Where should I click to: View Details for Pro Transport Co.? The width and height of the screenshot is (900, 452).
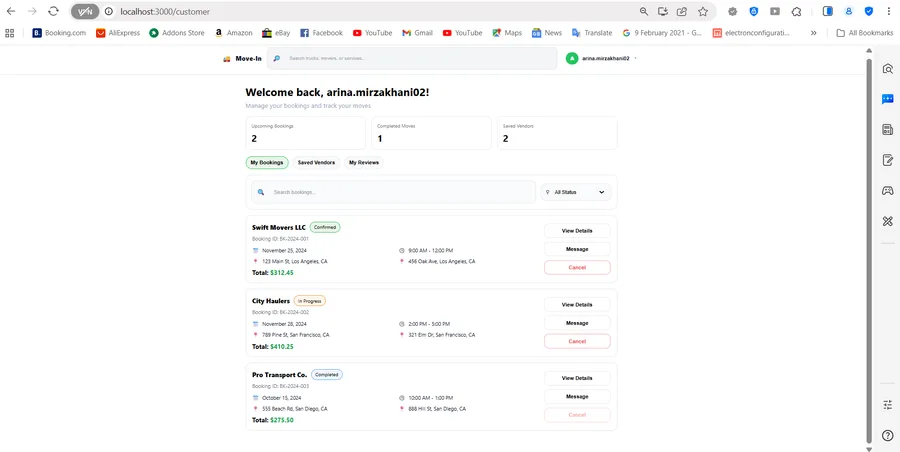[577, 378]
